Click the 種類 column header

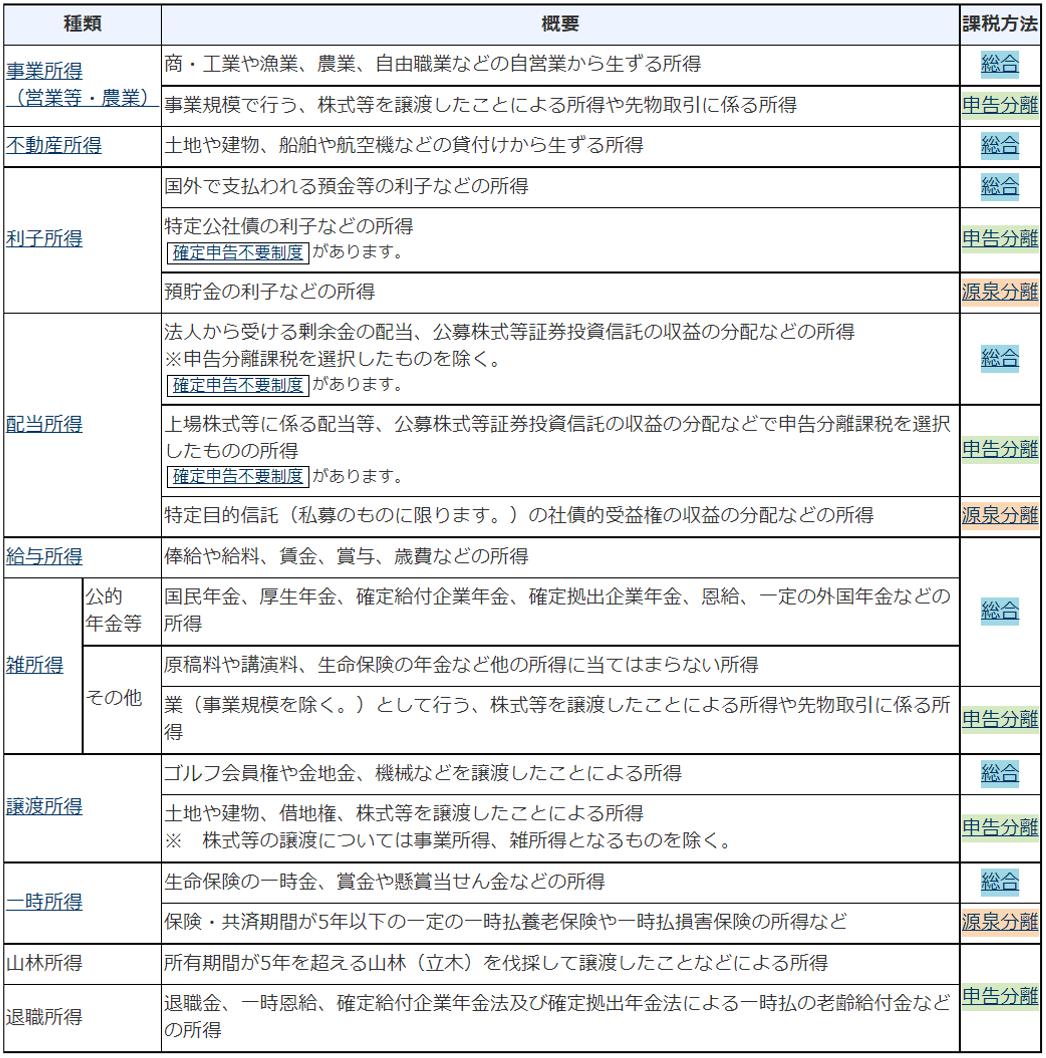(x=80, y=21)
